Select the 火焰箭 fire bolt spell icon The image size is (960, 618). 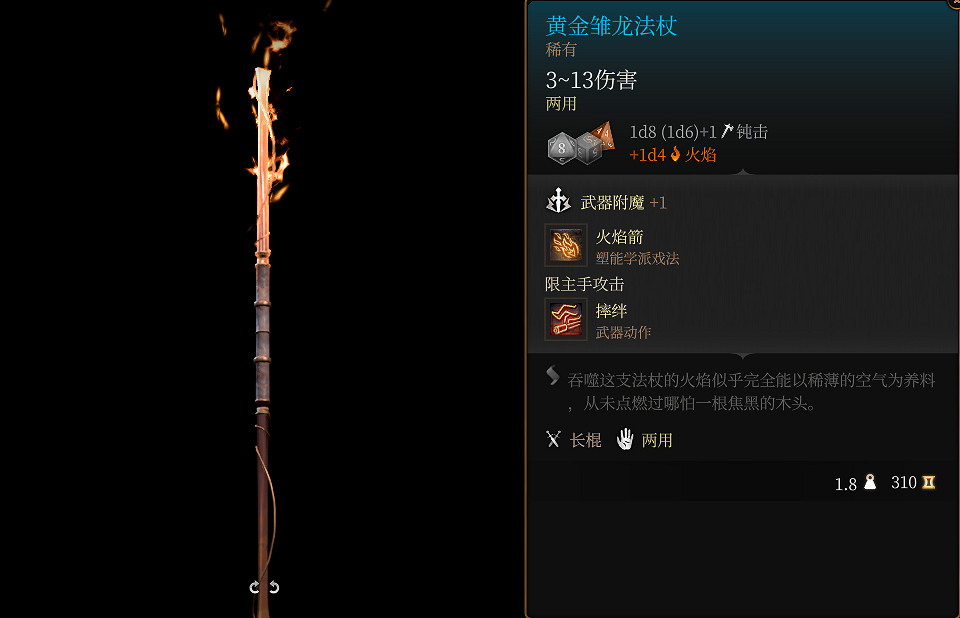coord(566,245)
